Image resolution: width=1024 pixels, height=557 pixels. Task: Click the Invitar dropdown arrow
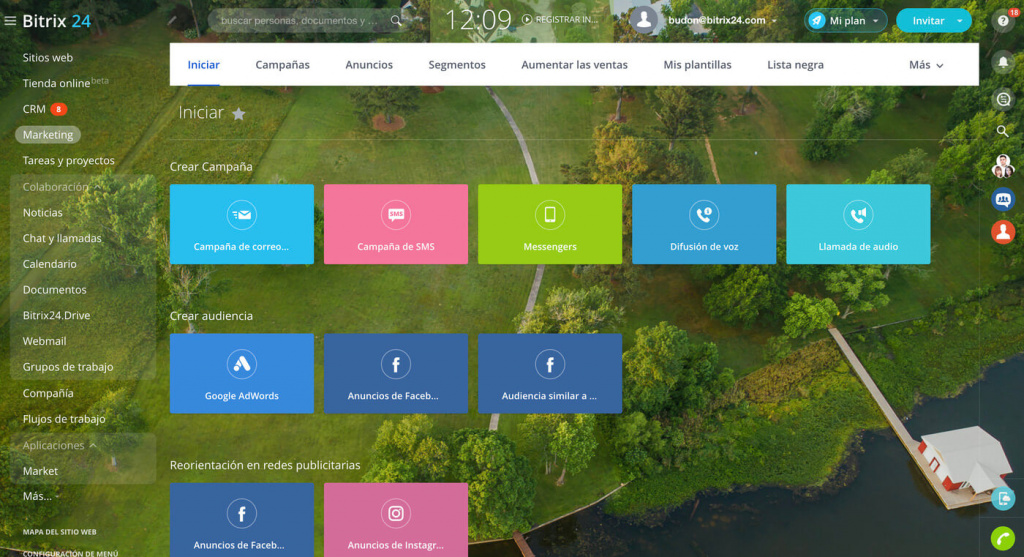tap(960, 20)
